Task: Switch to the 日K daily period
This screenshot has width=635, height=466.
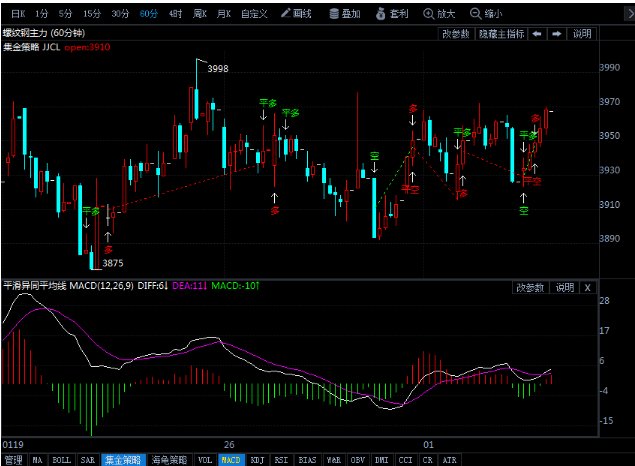Action: [17, 14]
